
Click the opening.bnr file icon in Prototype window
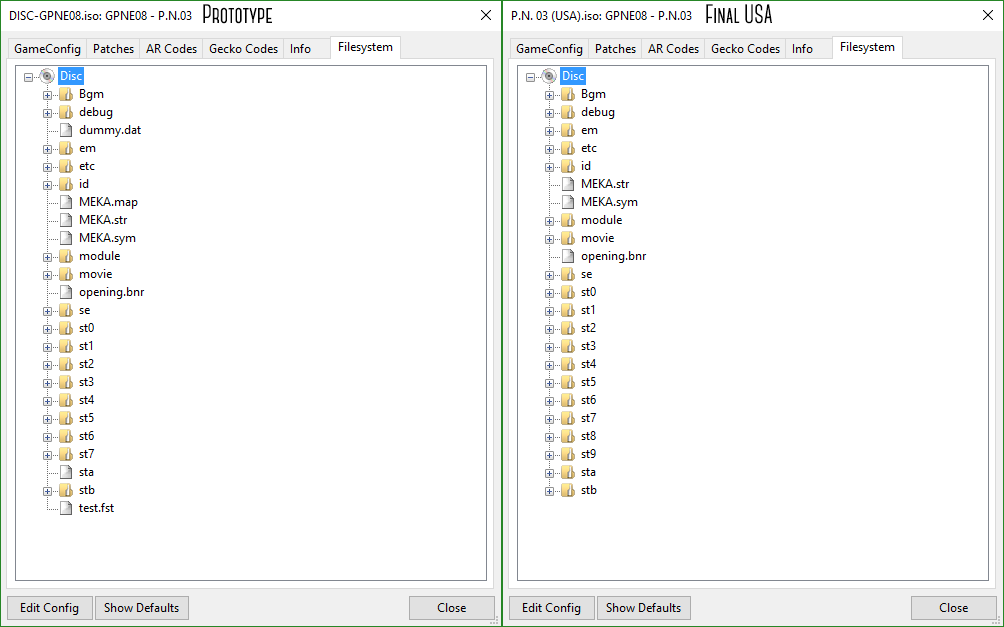click(66, 292)
